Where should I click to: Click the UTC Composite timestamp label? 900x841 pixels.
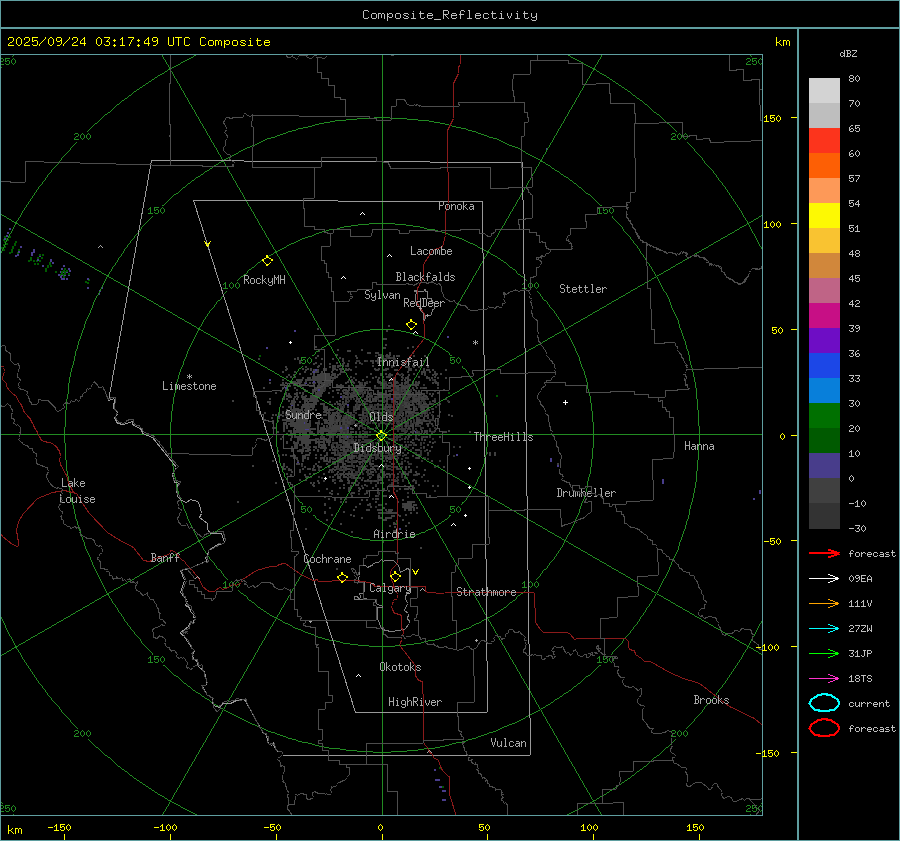coord(138,41)
